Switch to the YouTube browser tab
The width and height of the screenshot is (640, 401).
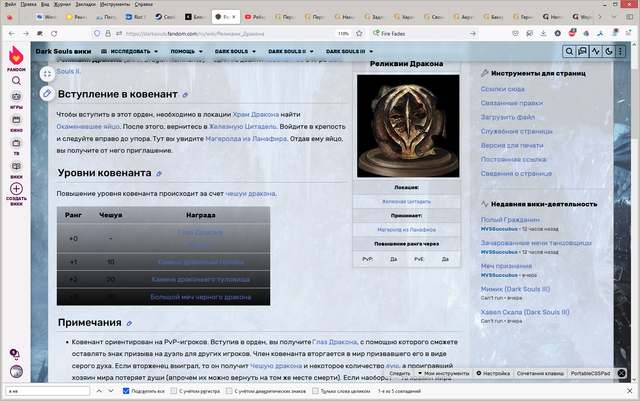coord(256,17)
